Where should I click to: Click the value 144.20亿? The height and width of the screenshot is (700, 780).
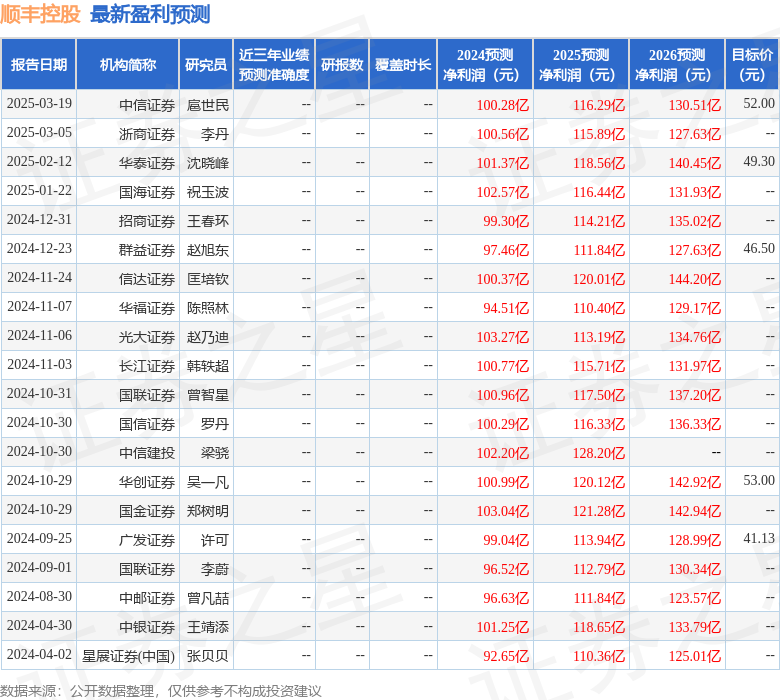coord(695,279)
